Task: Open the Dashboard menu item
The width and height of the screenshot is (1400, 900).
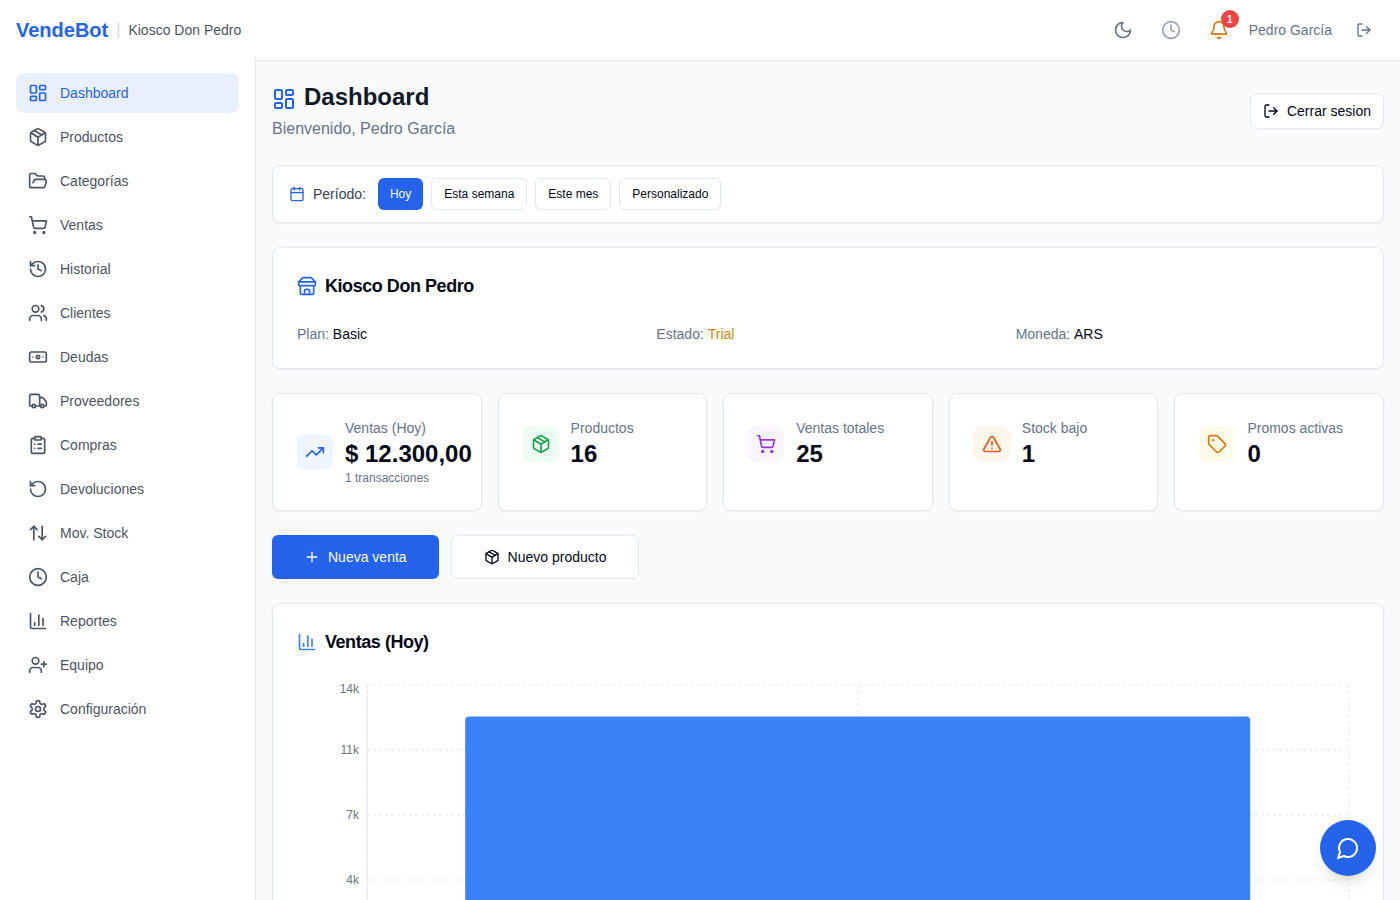Action: (127, 93)
